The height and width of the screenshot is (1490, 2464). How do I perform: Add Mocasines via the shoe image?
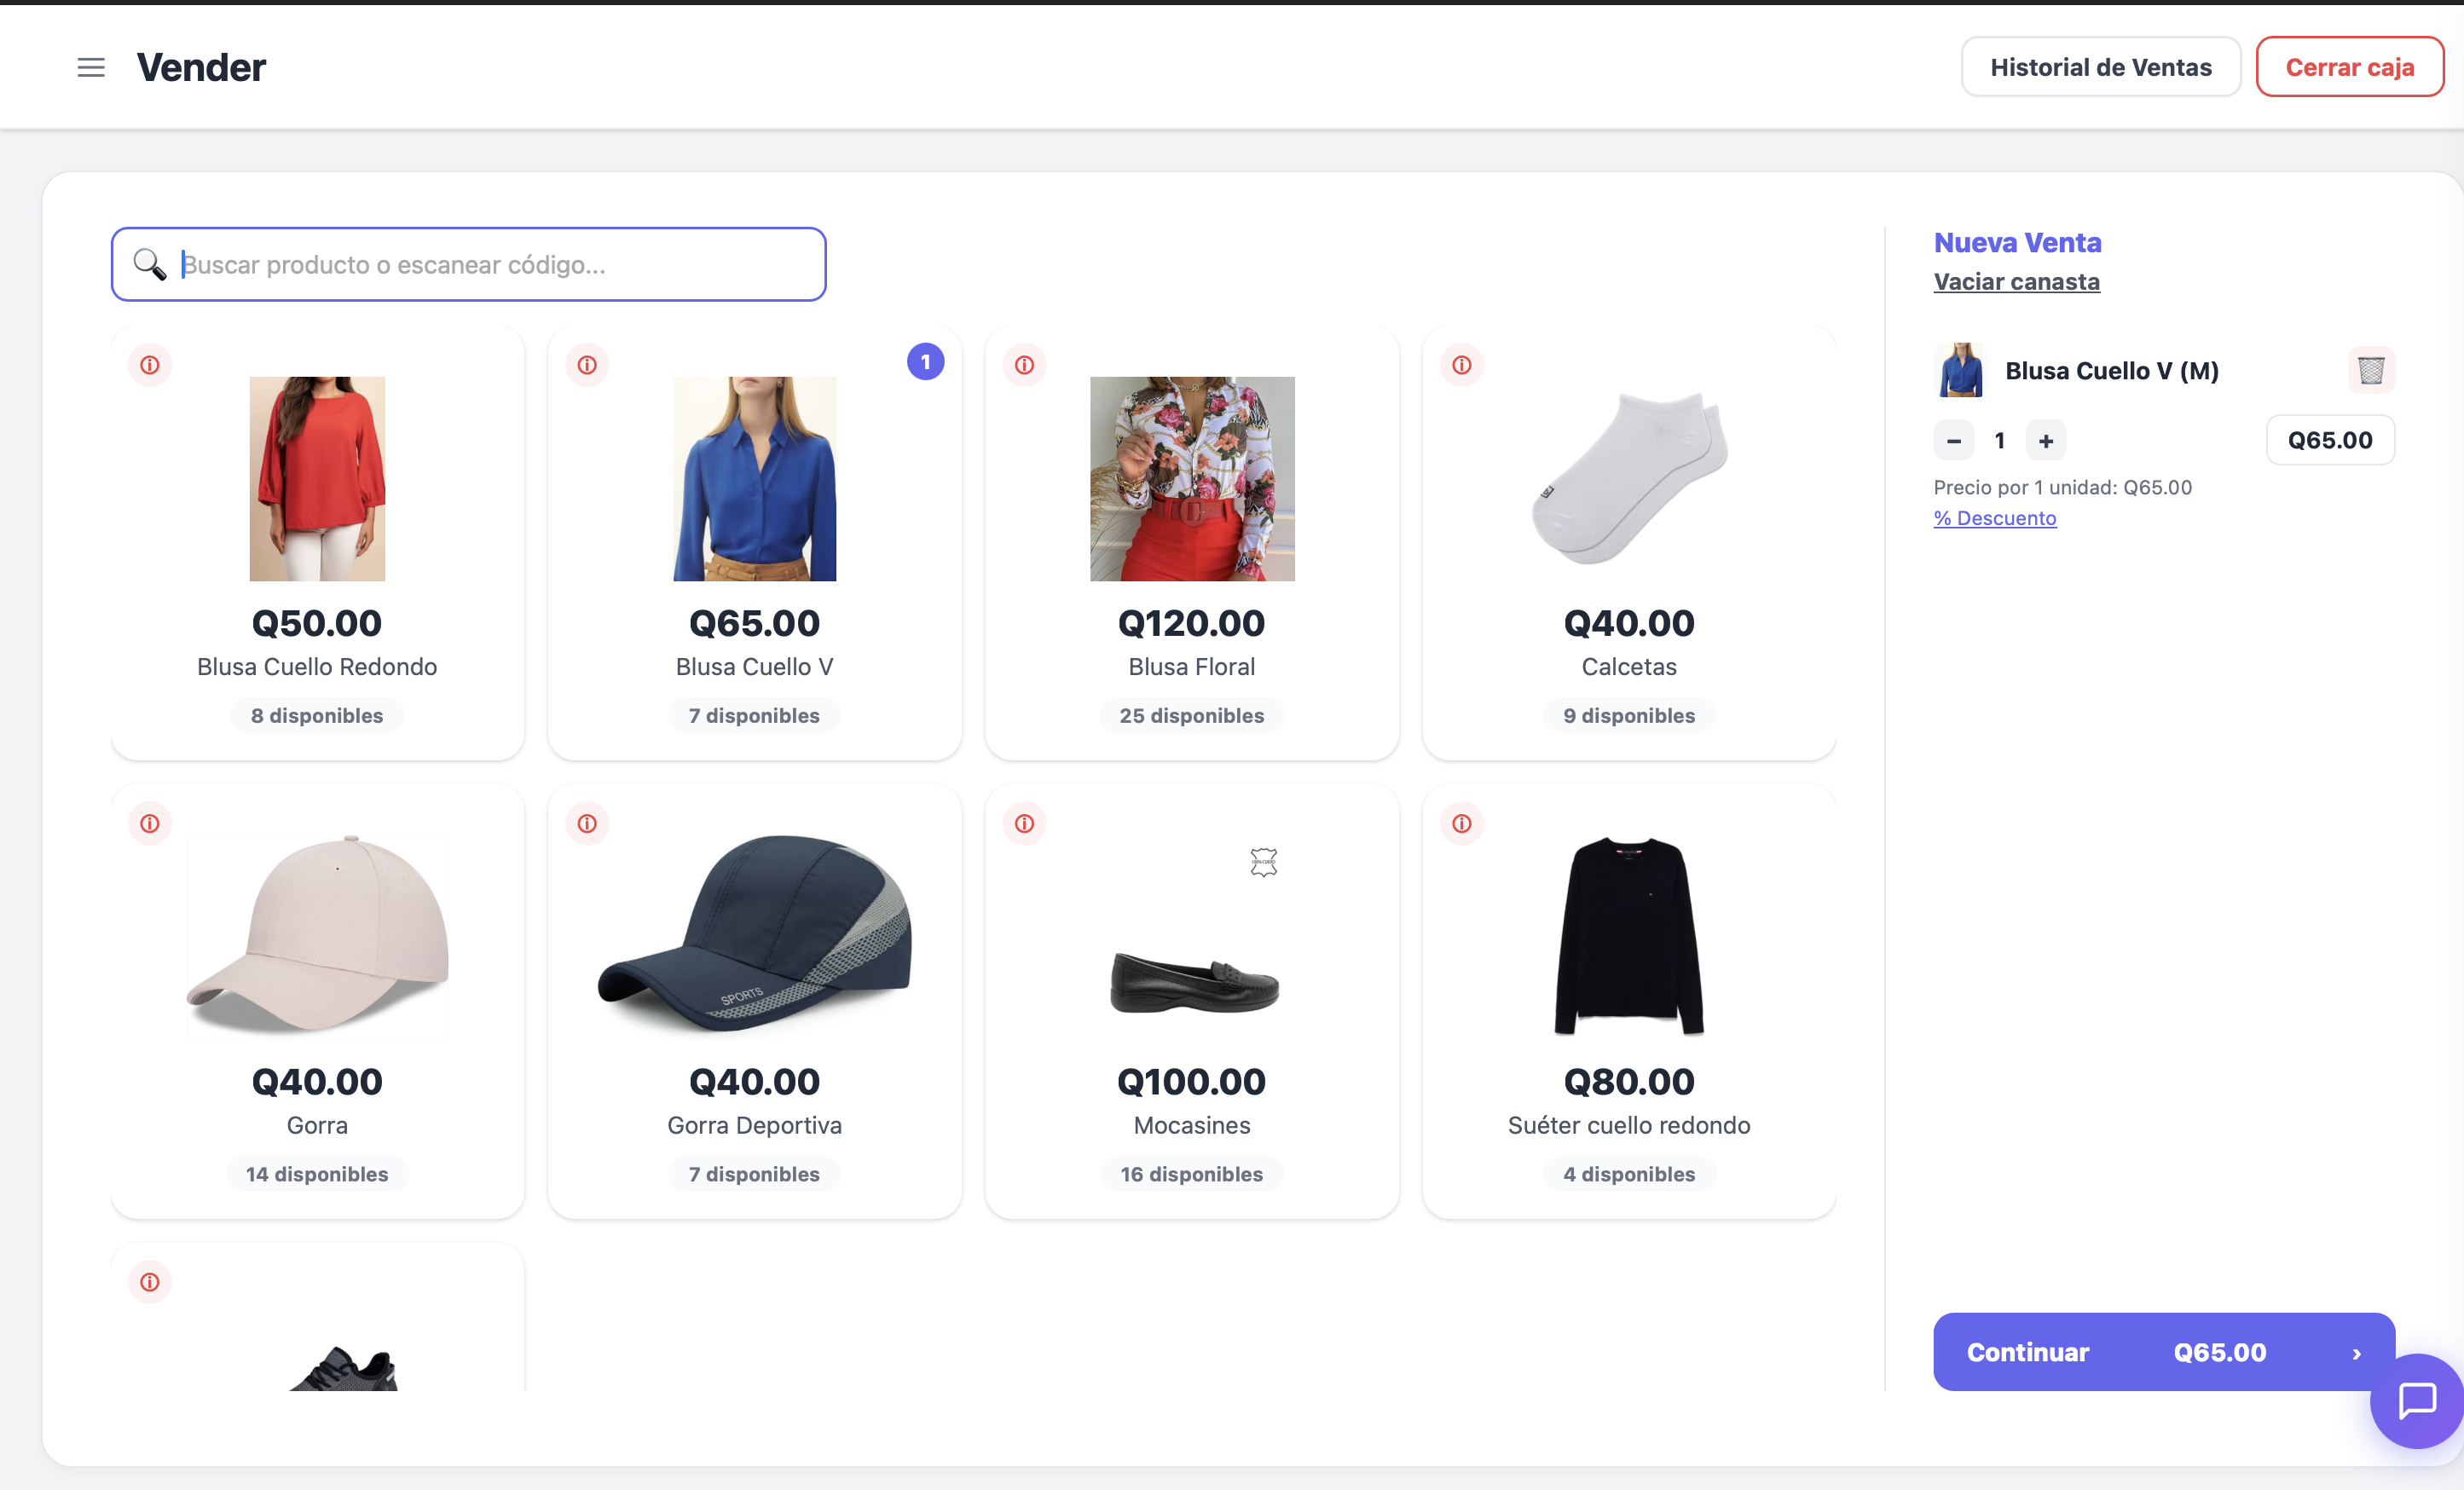click(x=1194, y=982)
